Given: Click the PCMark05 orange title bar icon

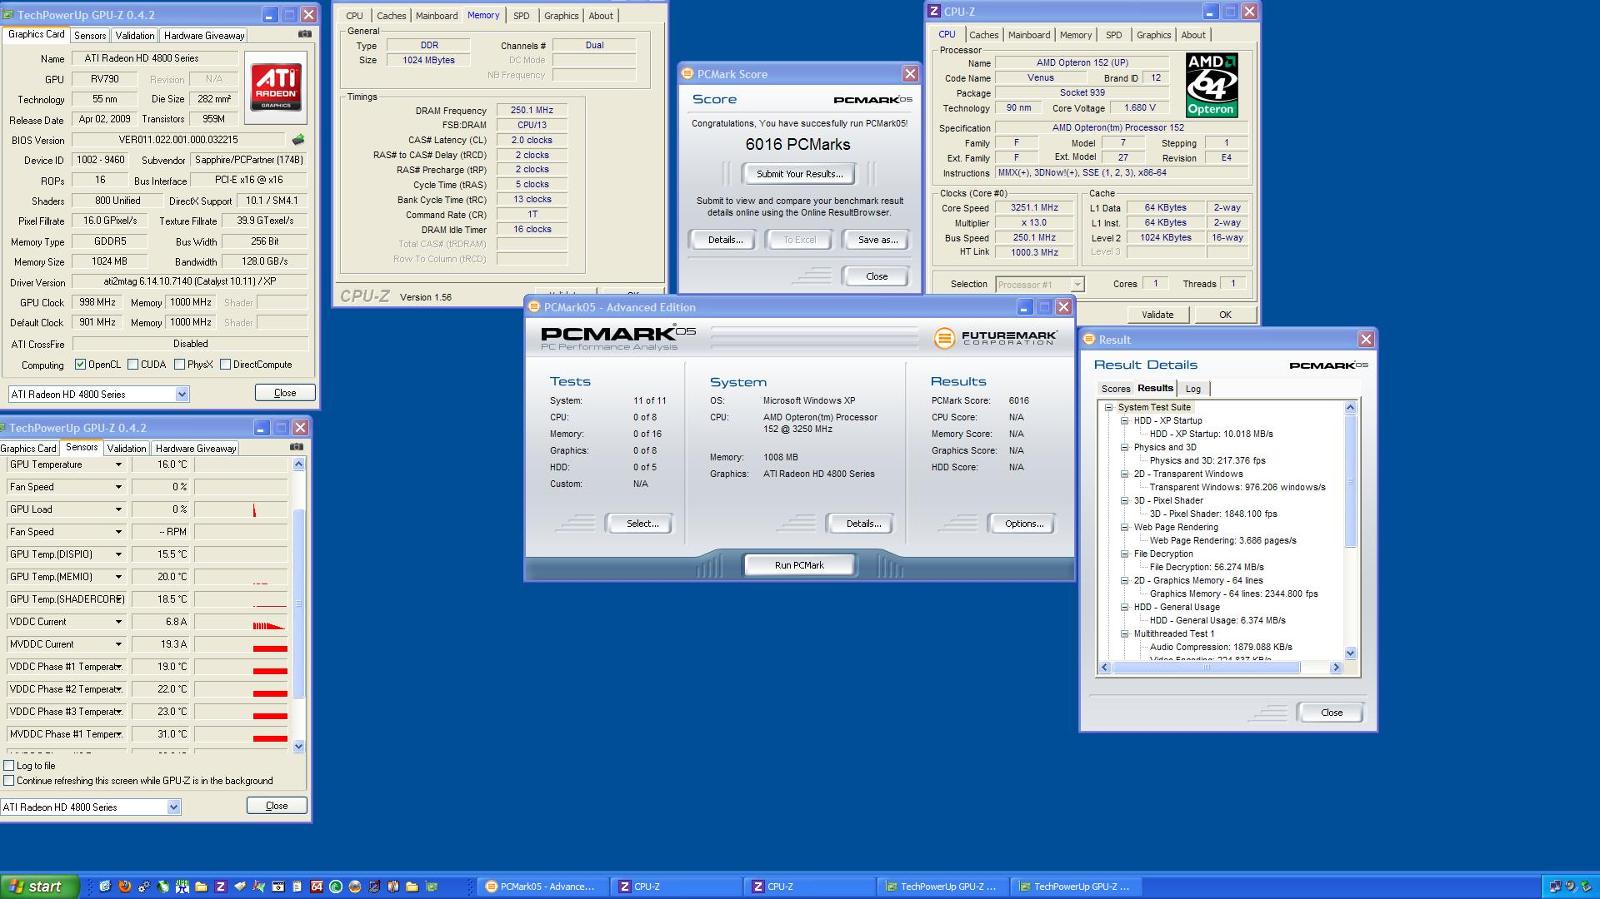Looking at the screenshot, I should (535, 307).
